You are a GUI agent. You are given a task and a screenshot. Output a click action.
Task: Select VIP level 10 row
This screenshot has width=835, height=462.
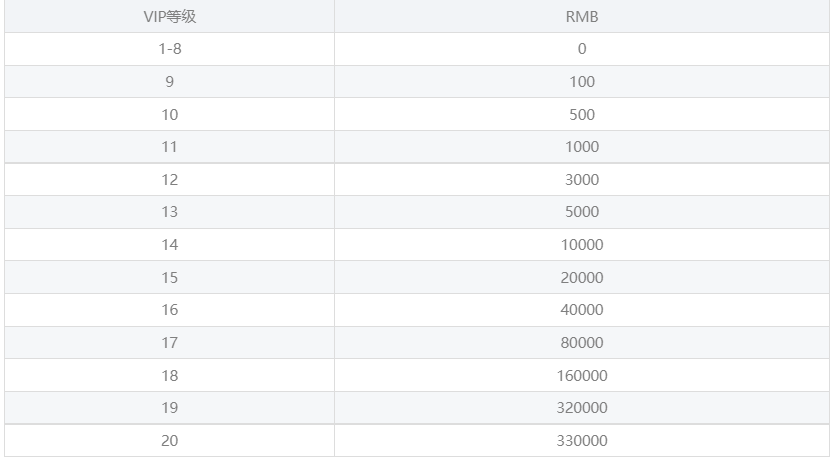417,114
